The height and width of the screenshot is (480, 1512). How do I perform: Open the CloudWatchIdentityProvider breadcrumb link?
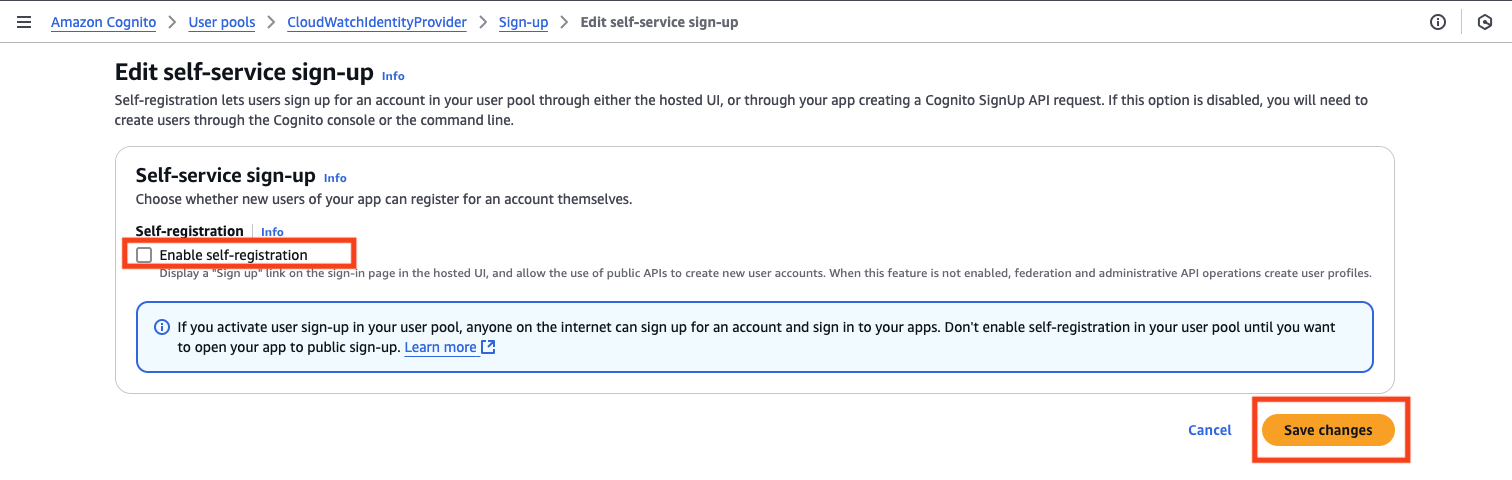(376, 22)
